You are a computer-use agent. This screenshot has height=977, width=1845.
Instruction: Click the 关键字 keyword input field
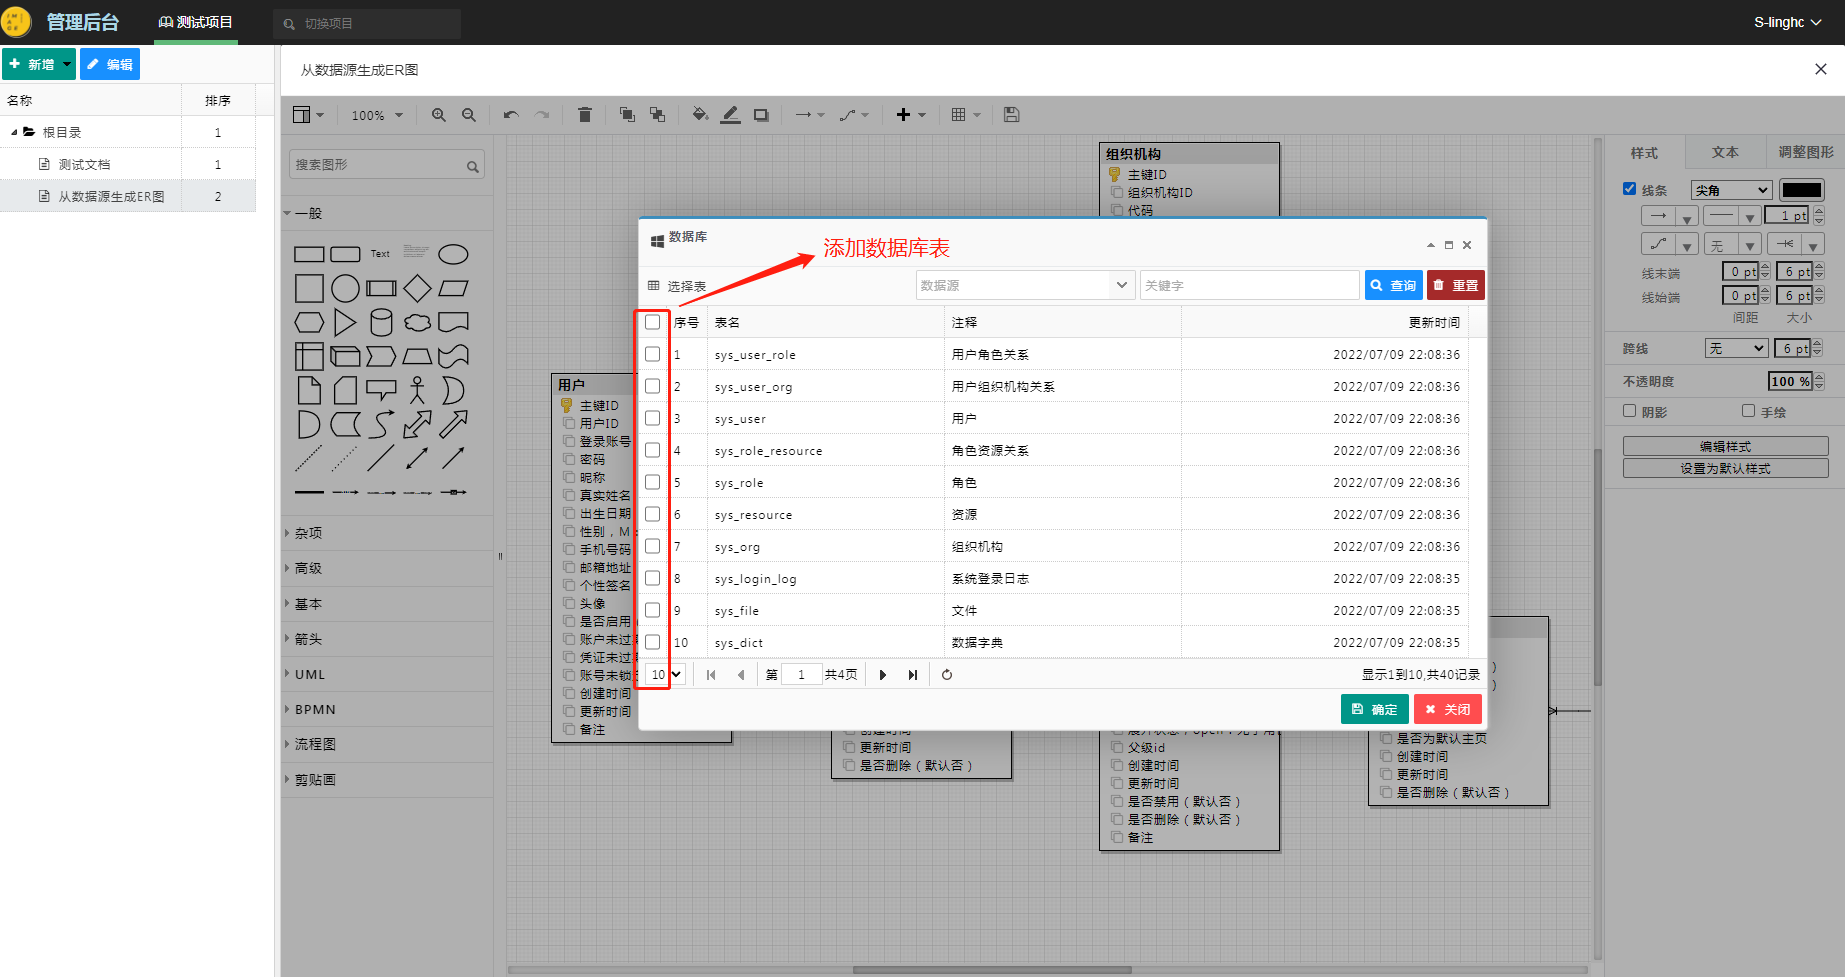[1249, 285]
